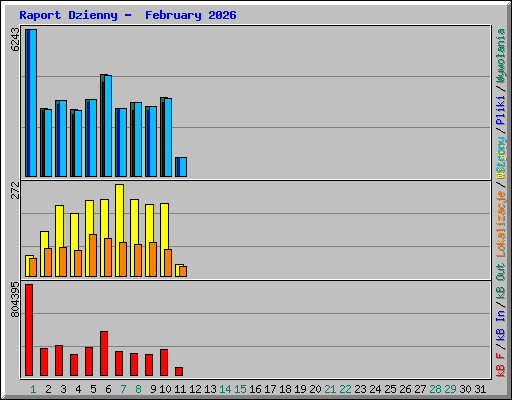
Task: Click the 'kB In' legend label
Action: tap(501, 326)
